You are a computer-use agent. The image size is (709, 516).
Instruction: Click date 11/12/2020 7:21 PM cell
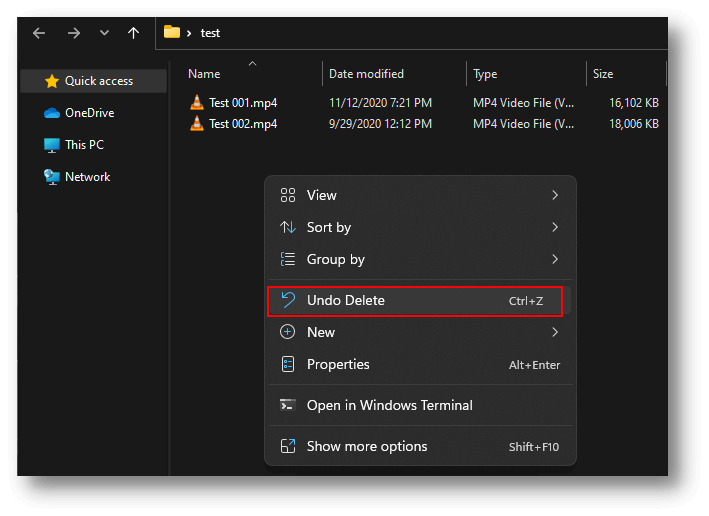click(380, 103)
